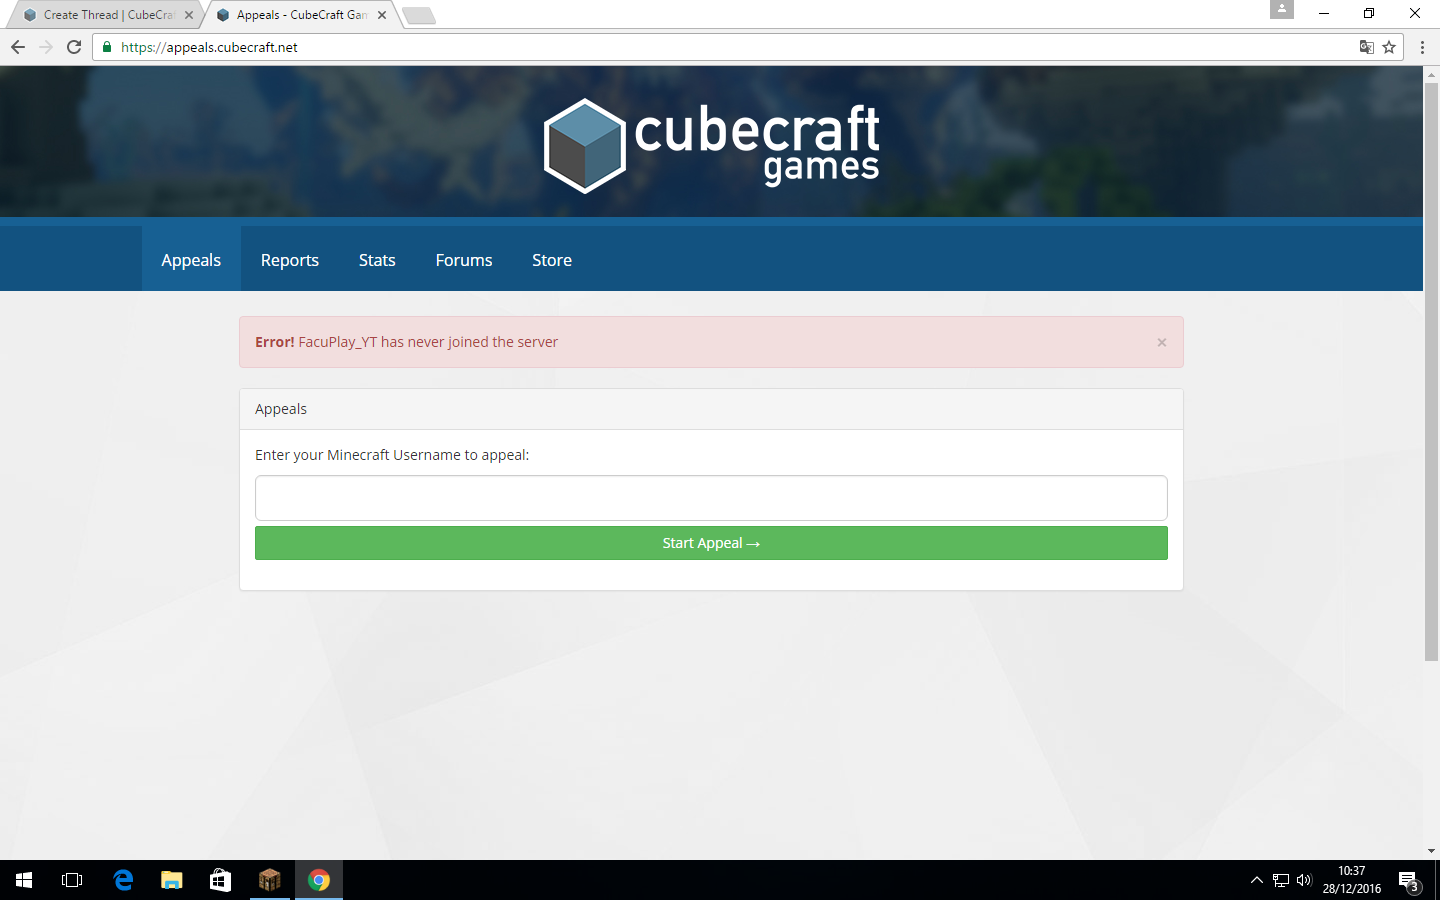This screenshot has height=900, width=1440.
Task: Open the volume tray icon
Action: [x=1304, y=880]
